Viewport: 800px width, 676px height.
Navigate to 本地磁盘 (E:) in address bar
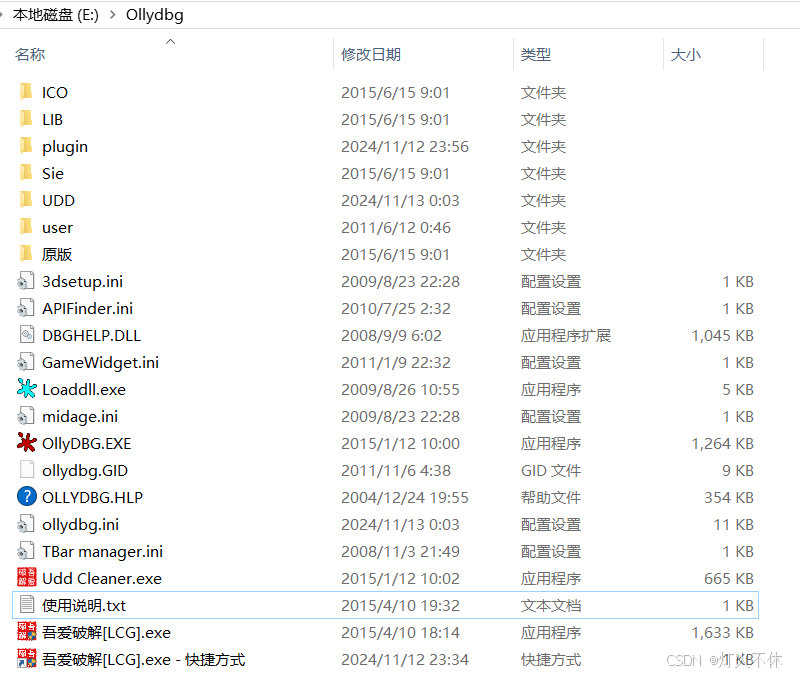tap(56, 15)
